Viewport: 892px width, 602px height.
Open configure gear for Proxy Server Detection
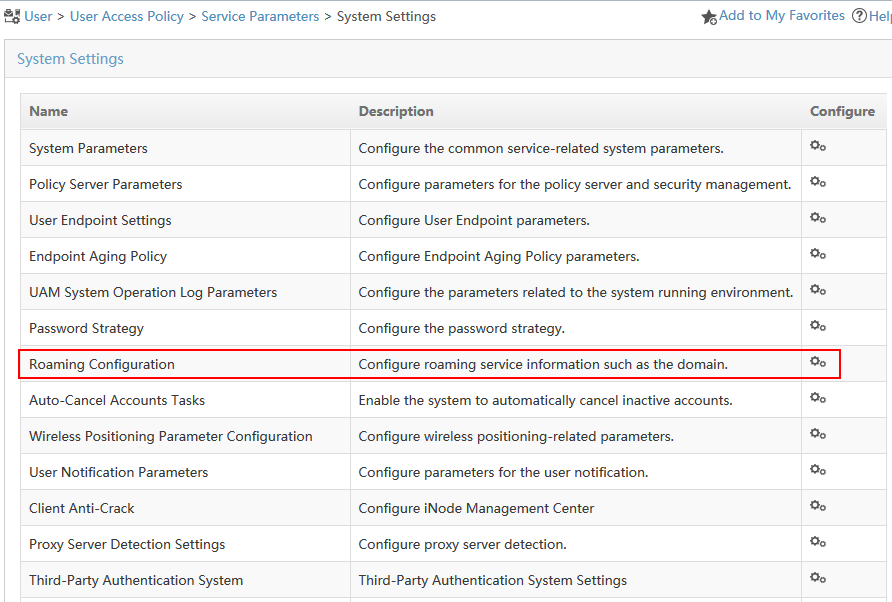pos(817,541)
